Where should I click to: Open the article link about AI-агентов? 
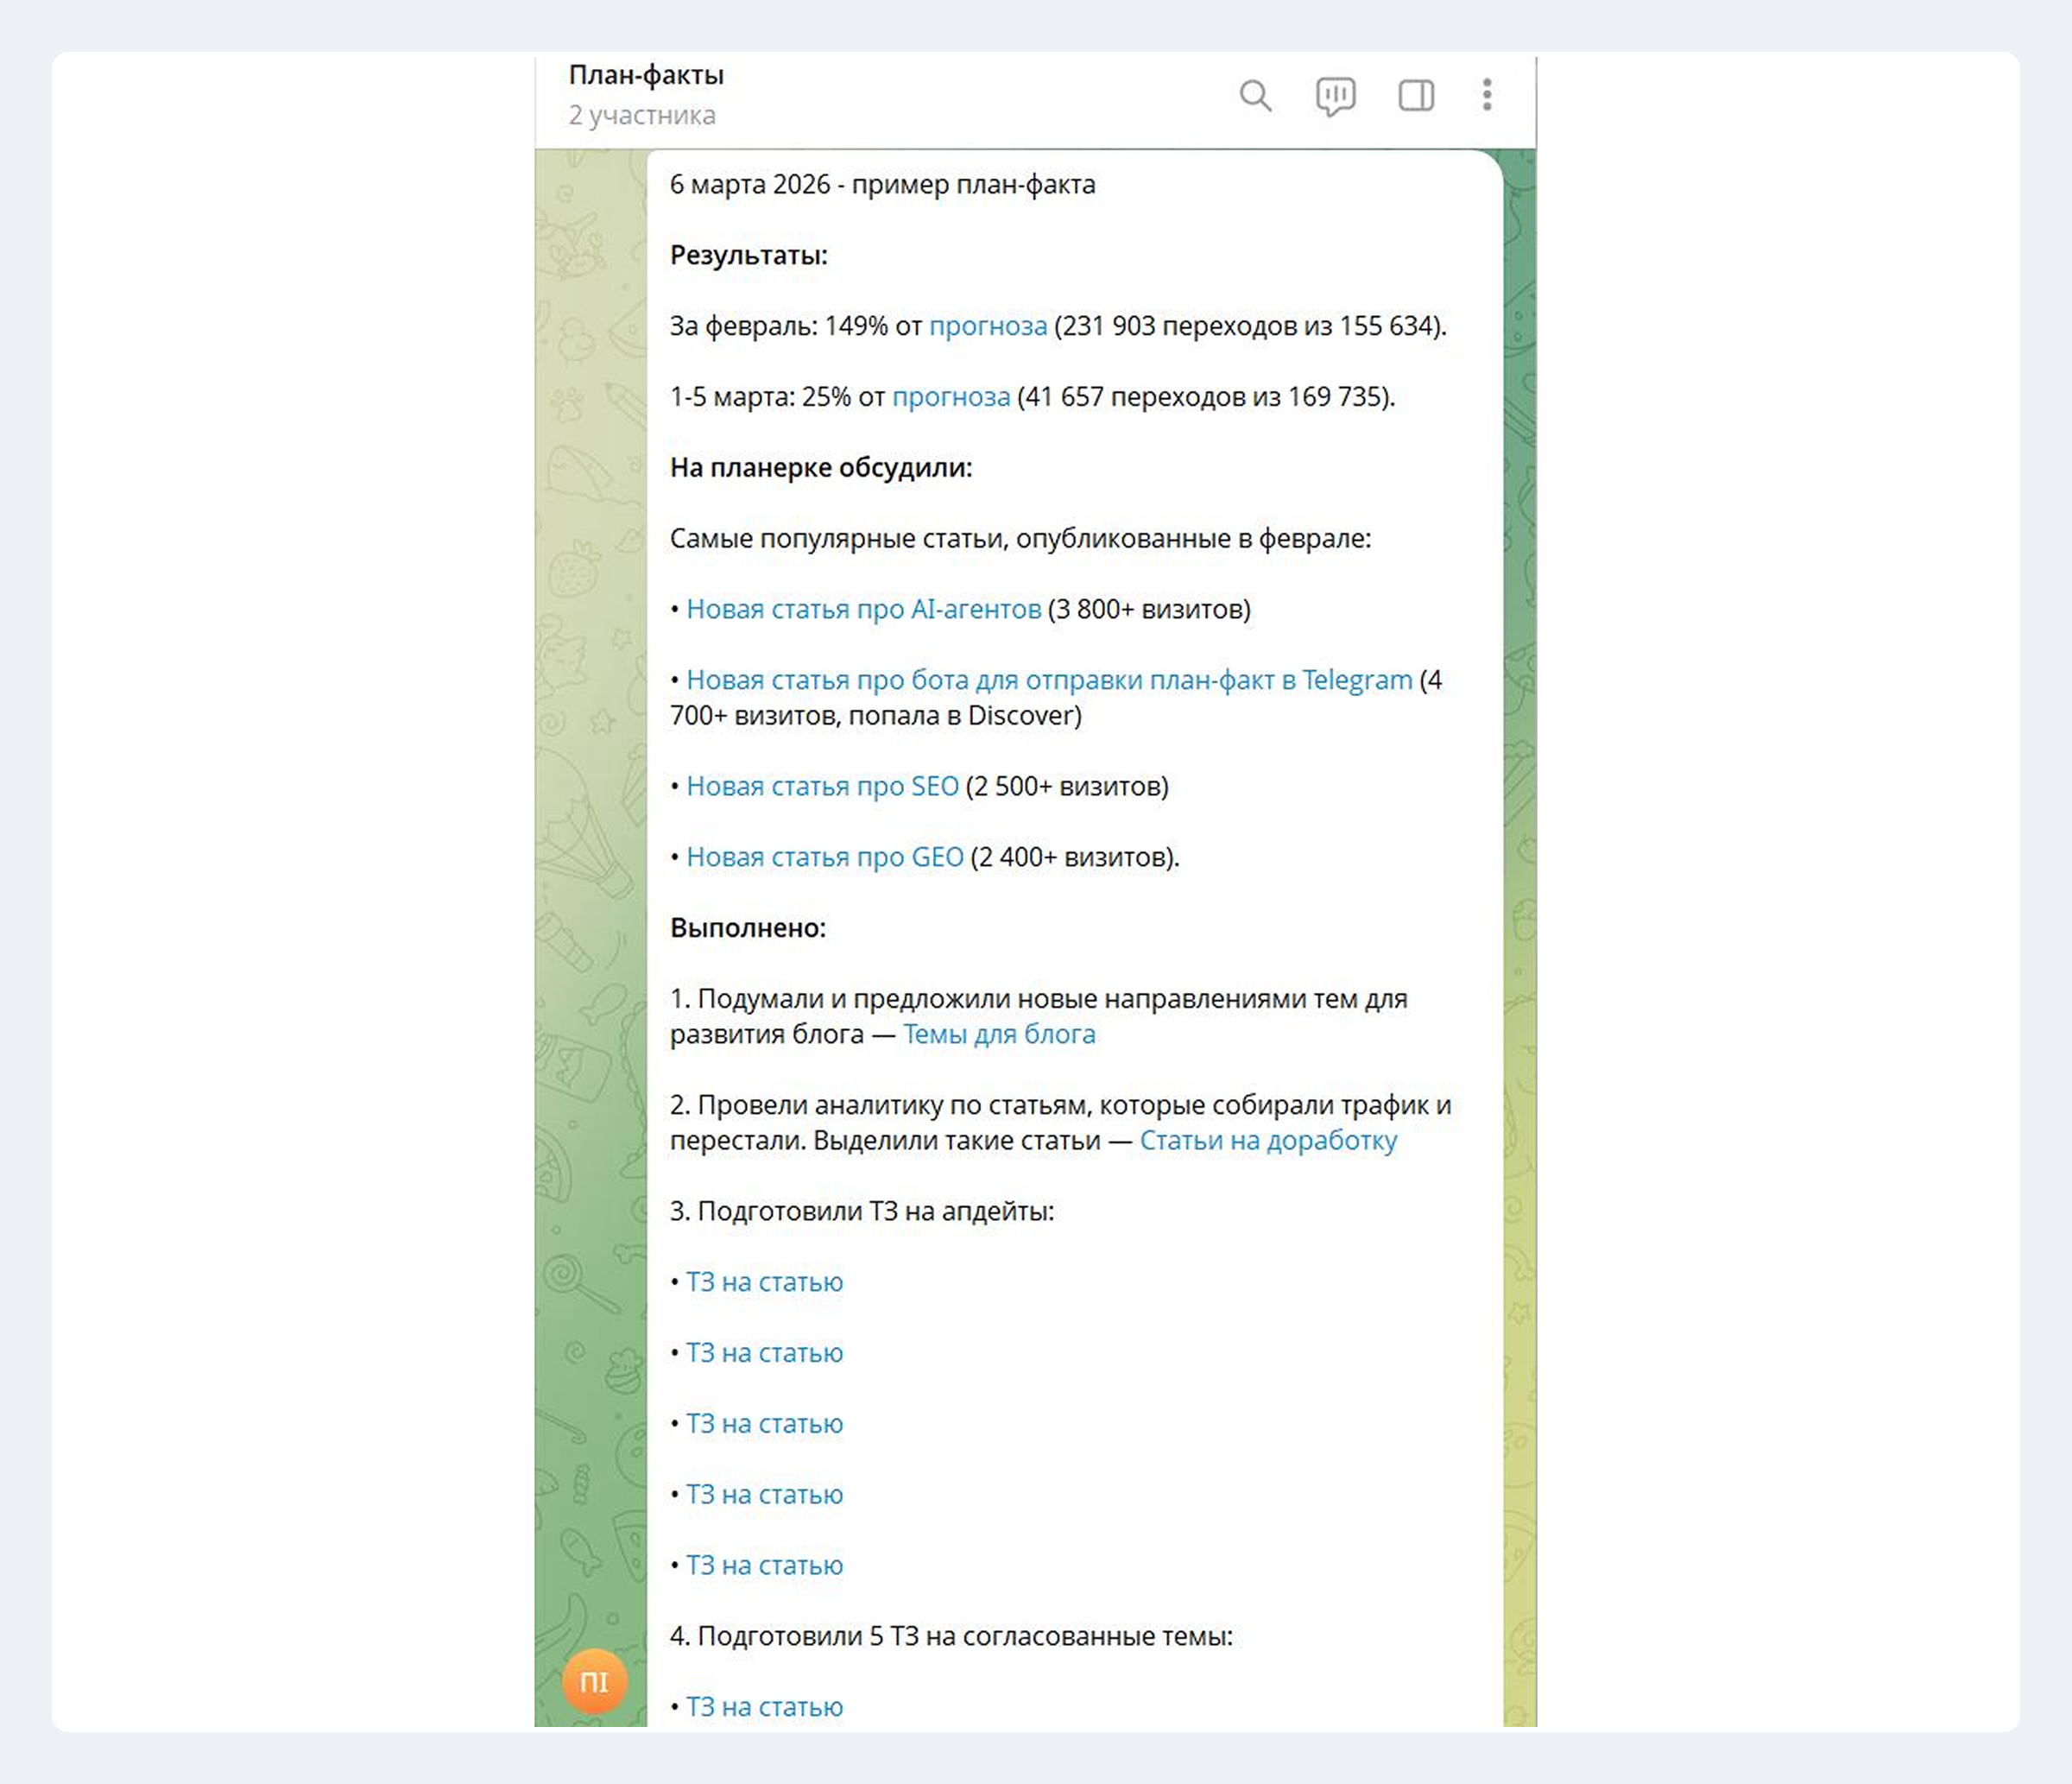[863, 609]
